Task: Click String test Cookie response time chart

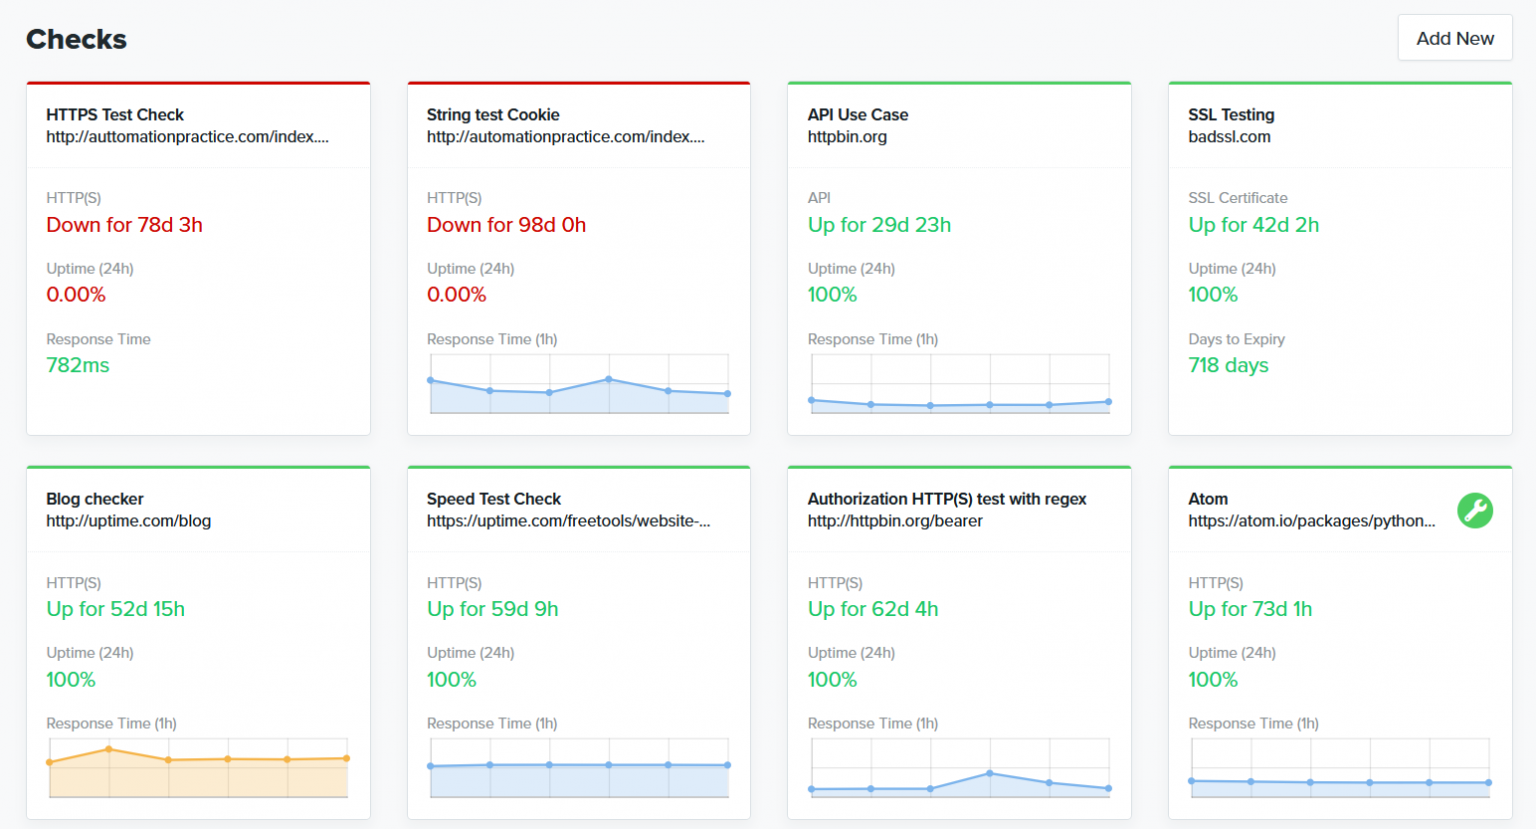Action: pos(579,384)
